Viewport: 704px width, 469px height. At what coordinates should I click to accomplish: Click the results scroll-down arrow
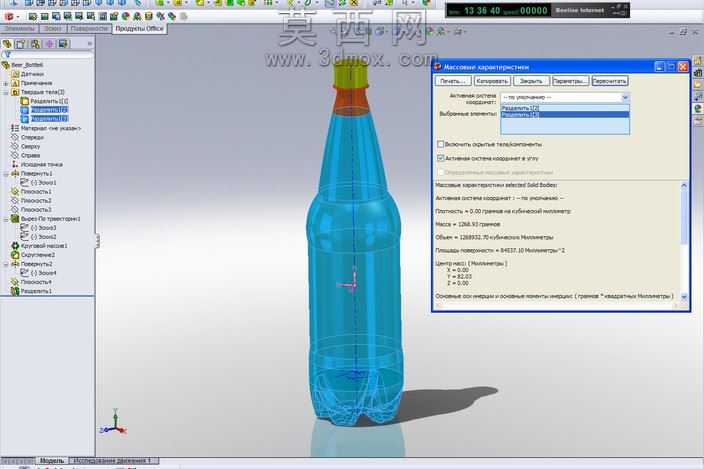coord(684,297)
